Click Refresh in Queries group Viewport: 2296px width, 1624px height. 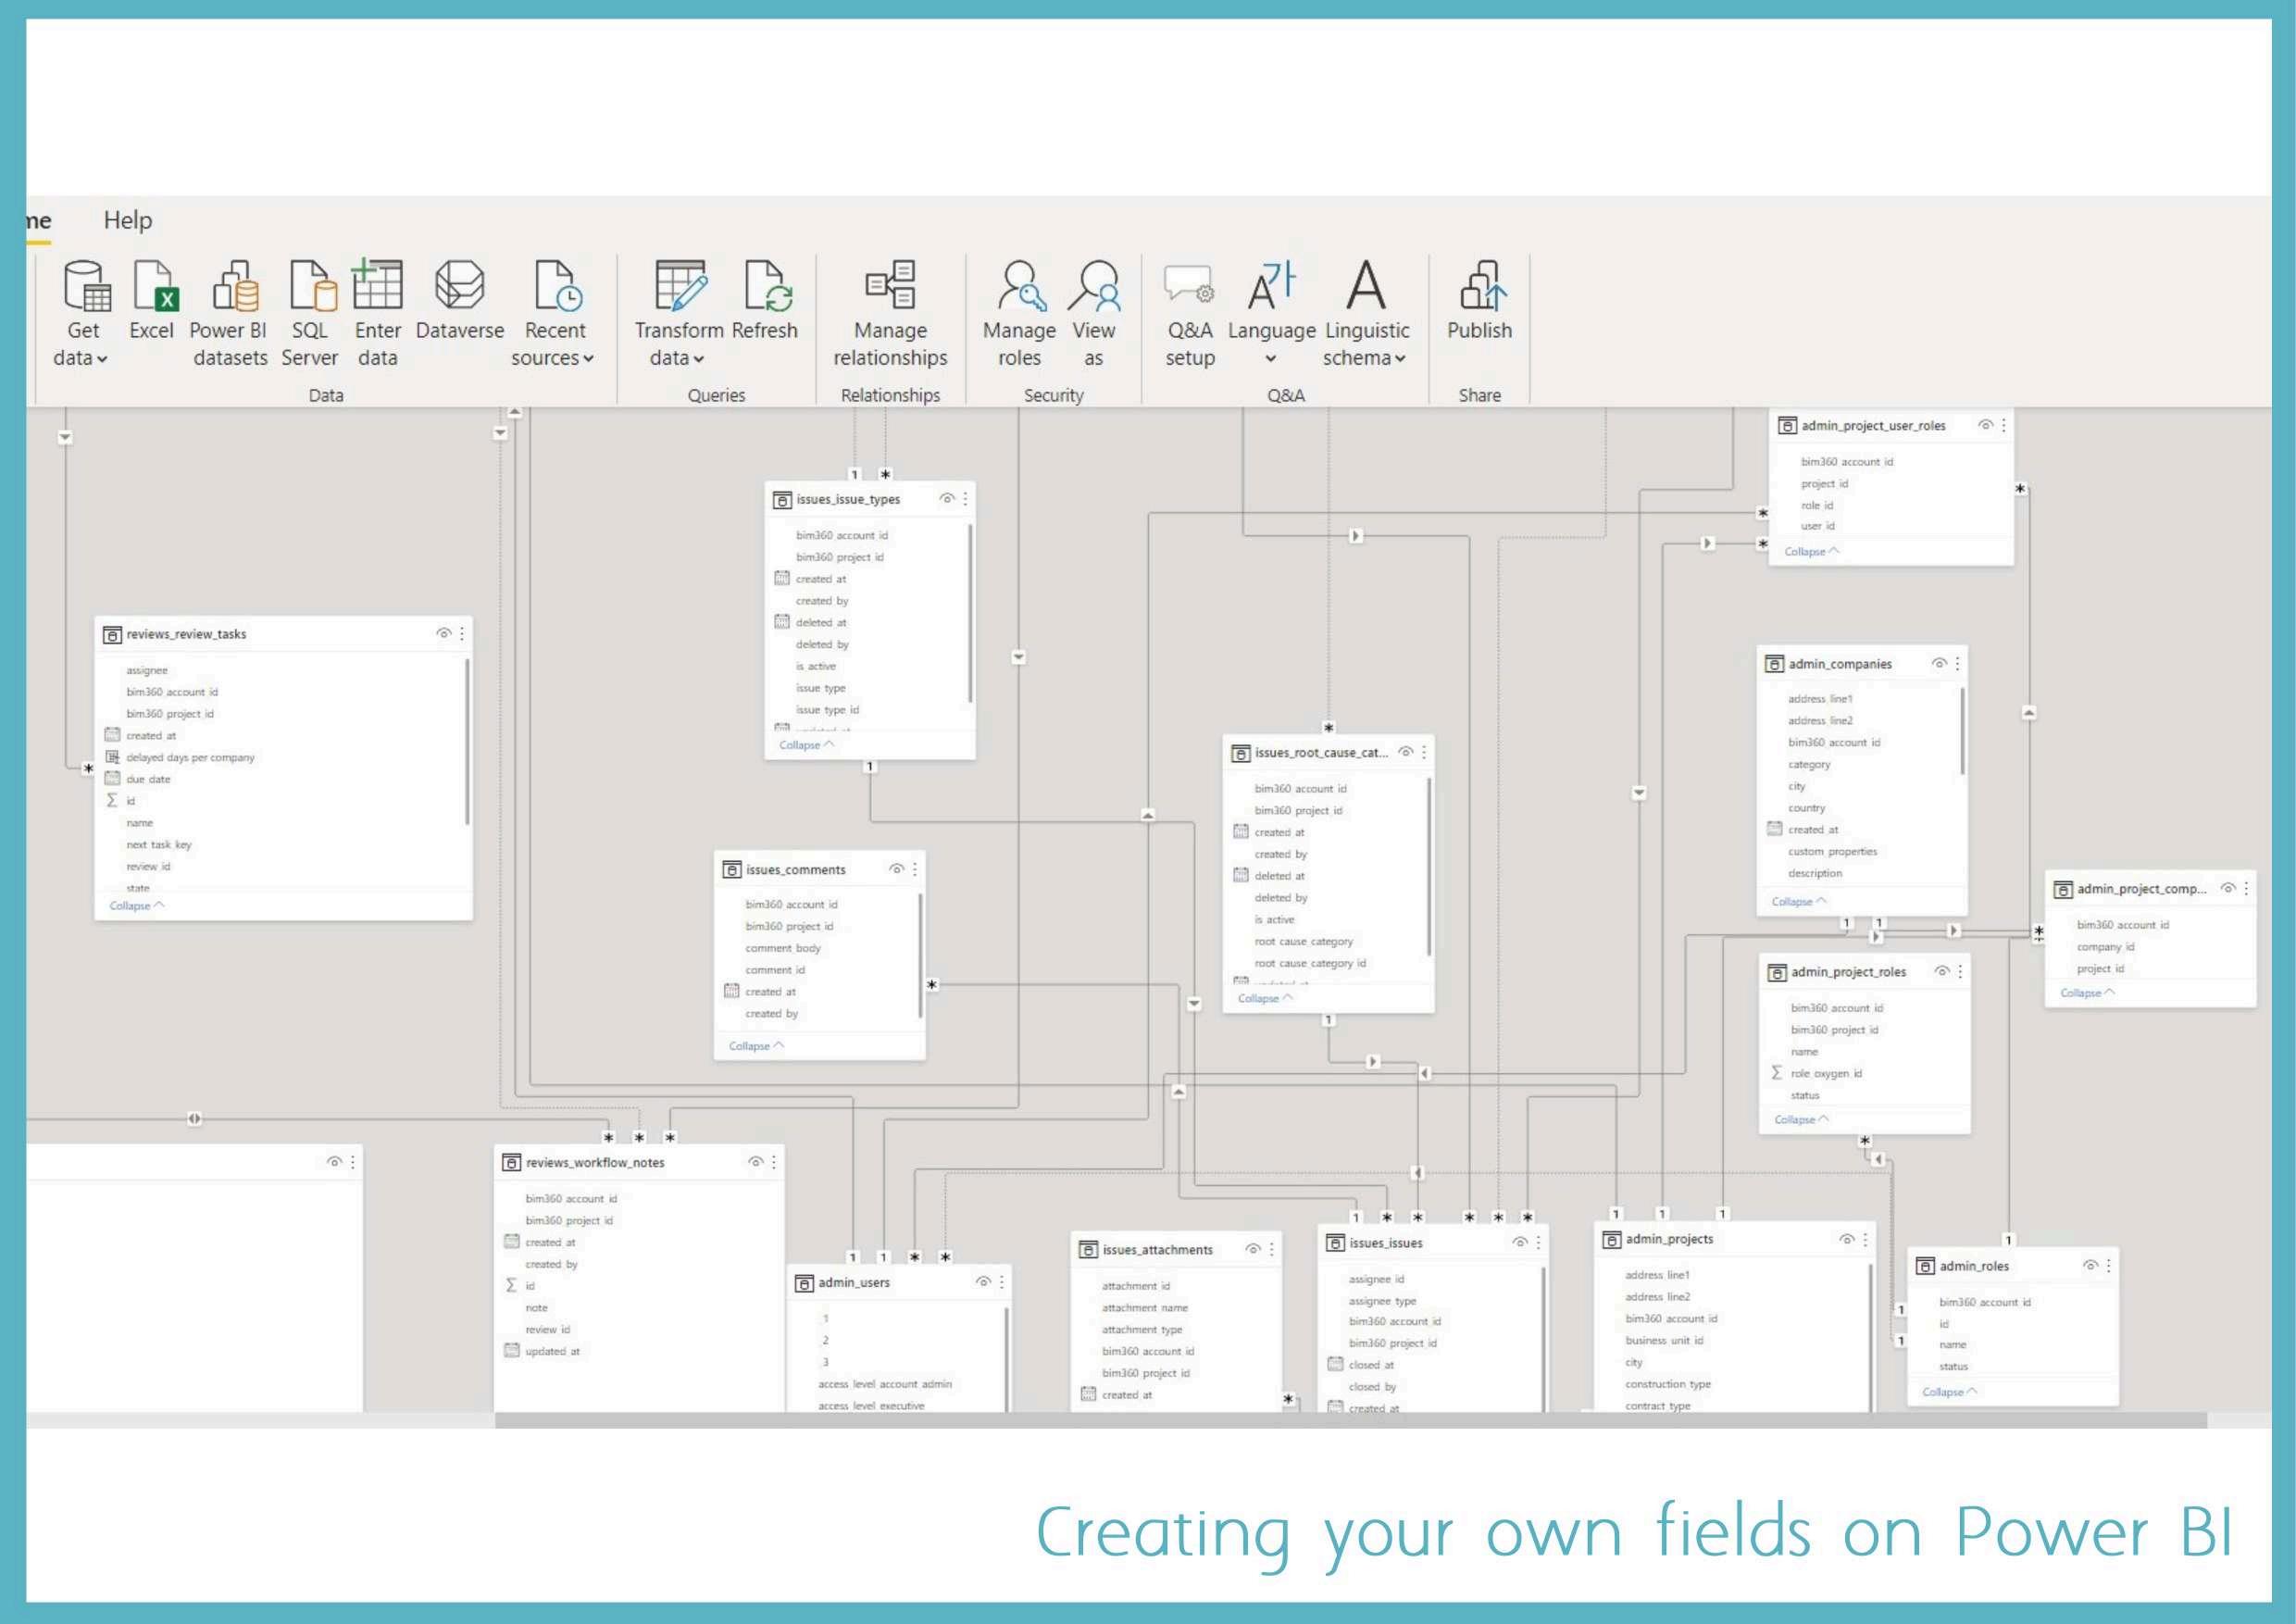[765, 287]
